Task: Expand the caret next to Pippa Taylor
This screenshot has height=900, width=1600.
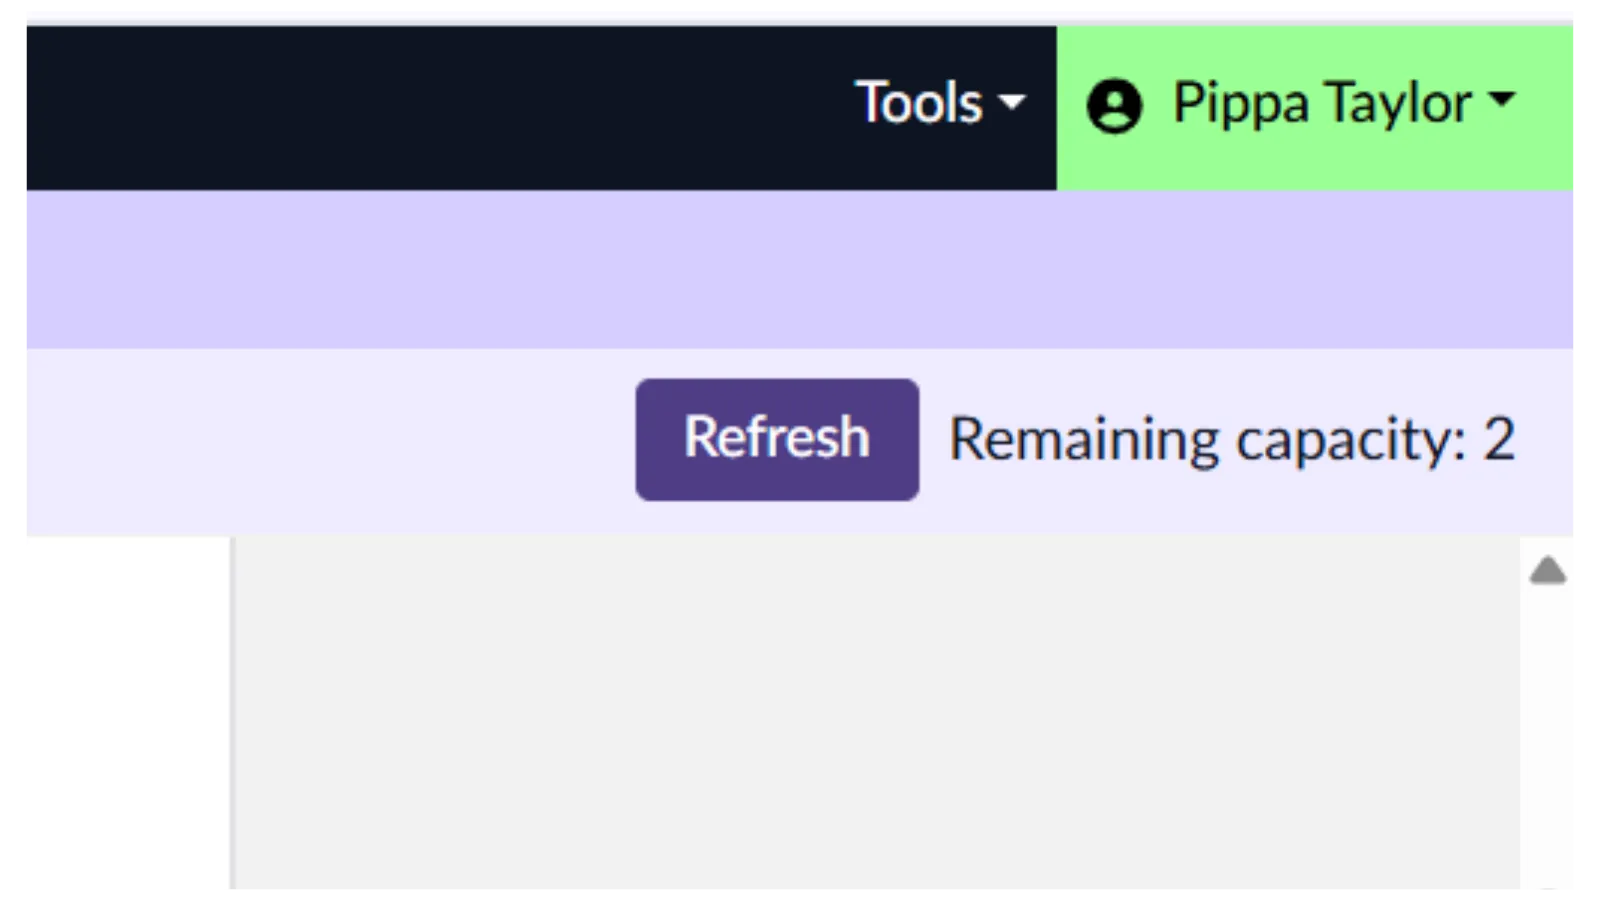Action: tap(1502, 99)
